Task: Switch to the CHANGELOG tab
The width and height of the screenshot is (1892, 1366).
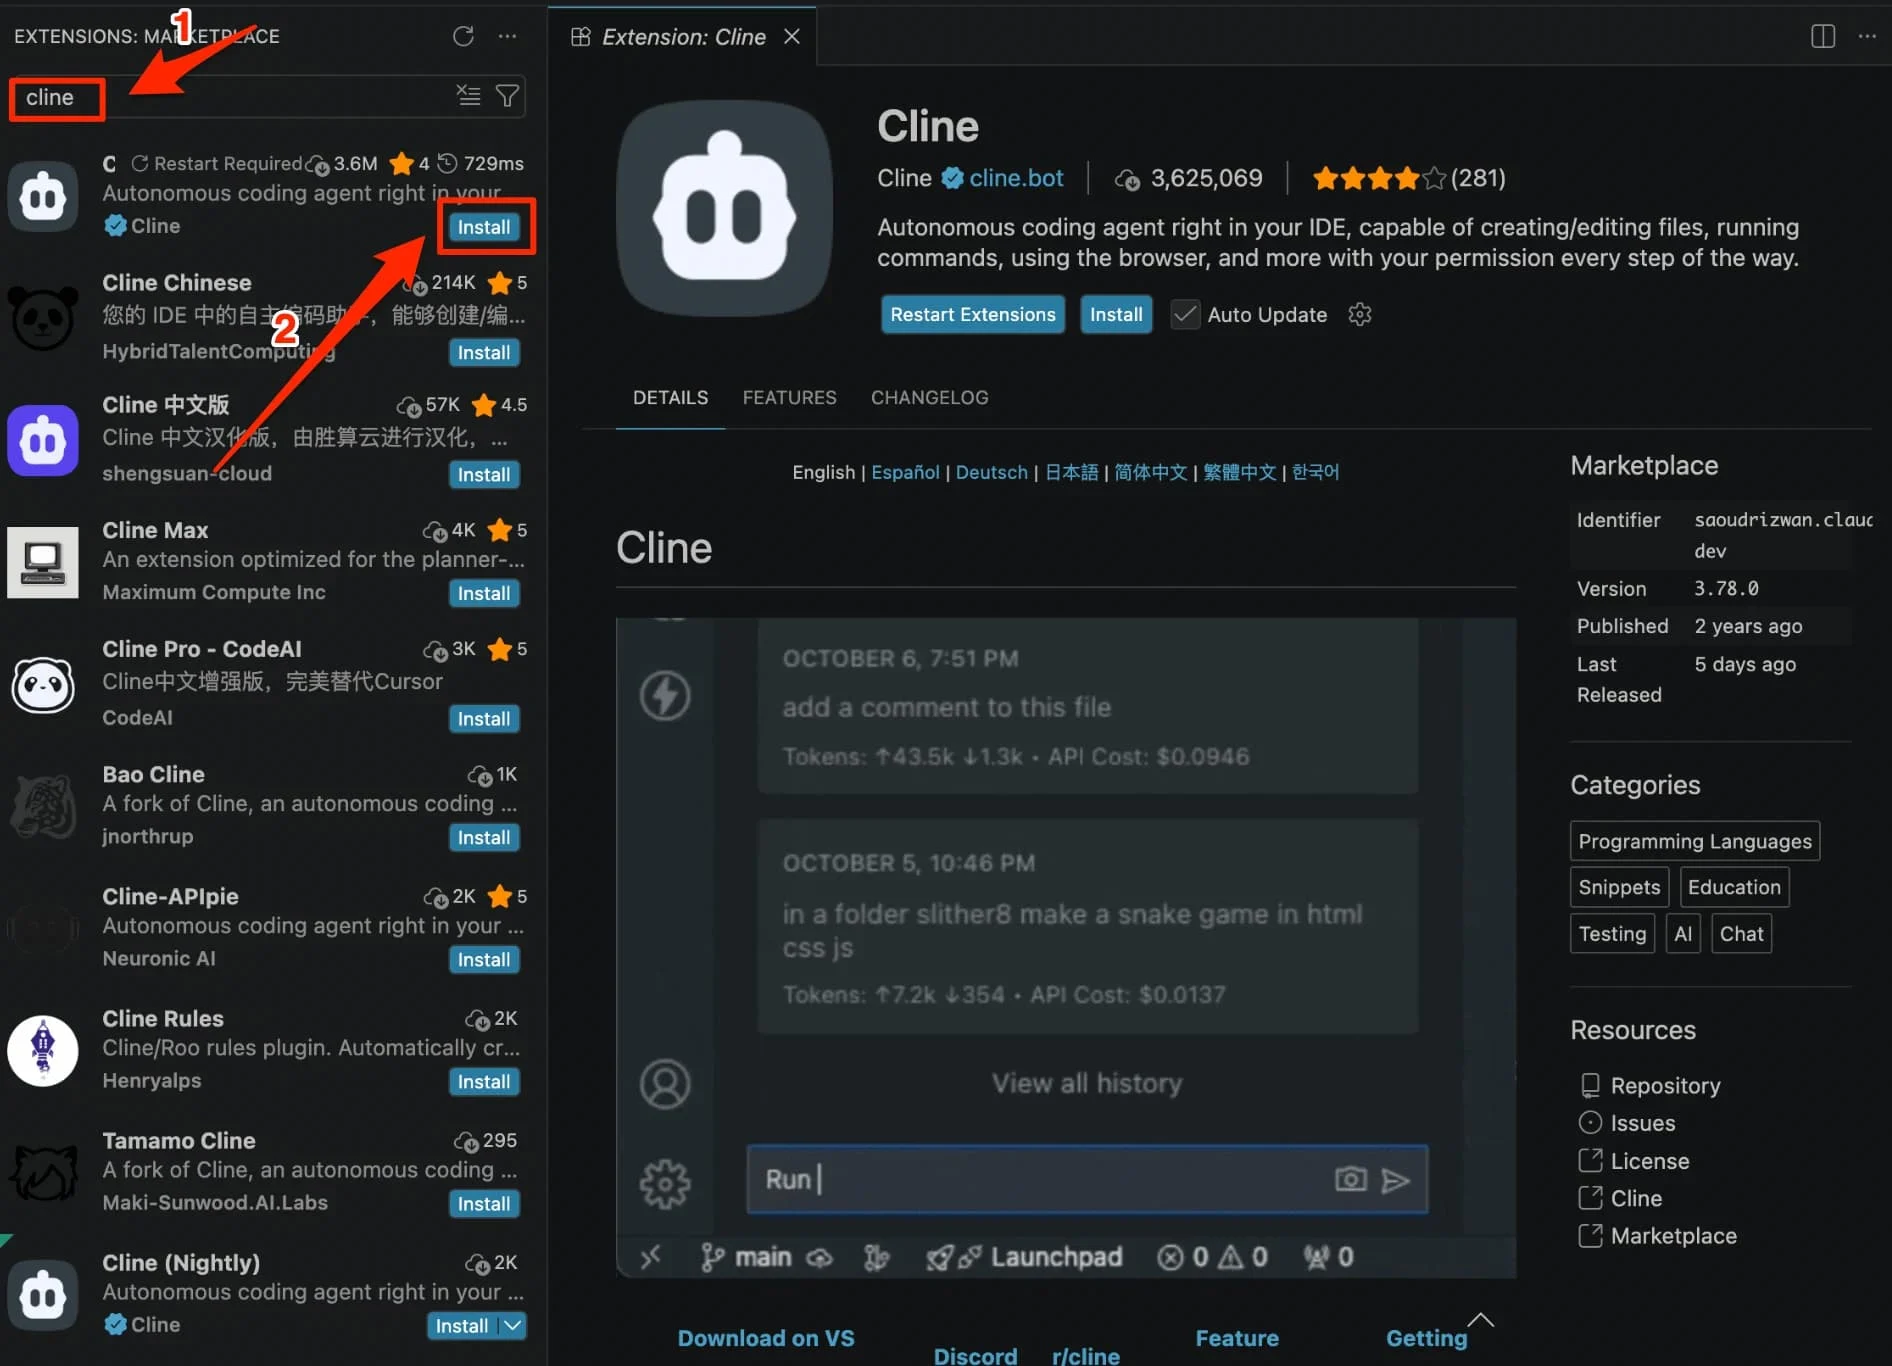Action: [x=929, y=397]
